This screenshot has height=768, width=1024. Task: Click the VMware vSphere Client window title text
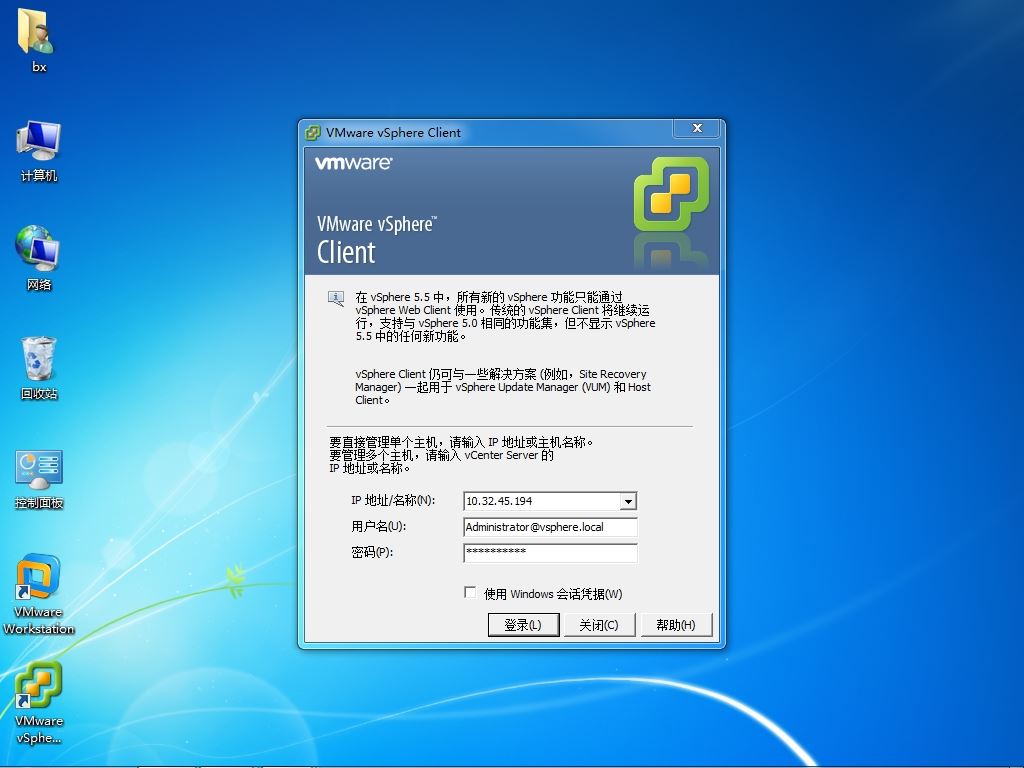[393, 133]
